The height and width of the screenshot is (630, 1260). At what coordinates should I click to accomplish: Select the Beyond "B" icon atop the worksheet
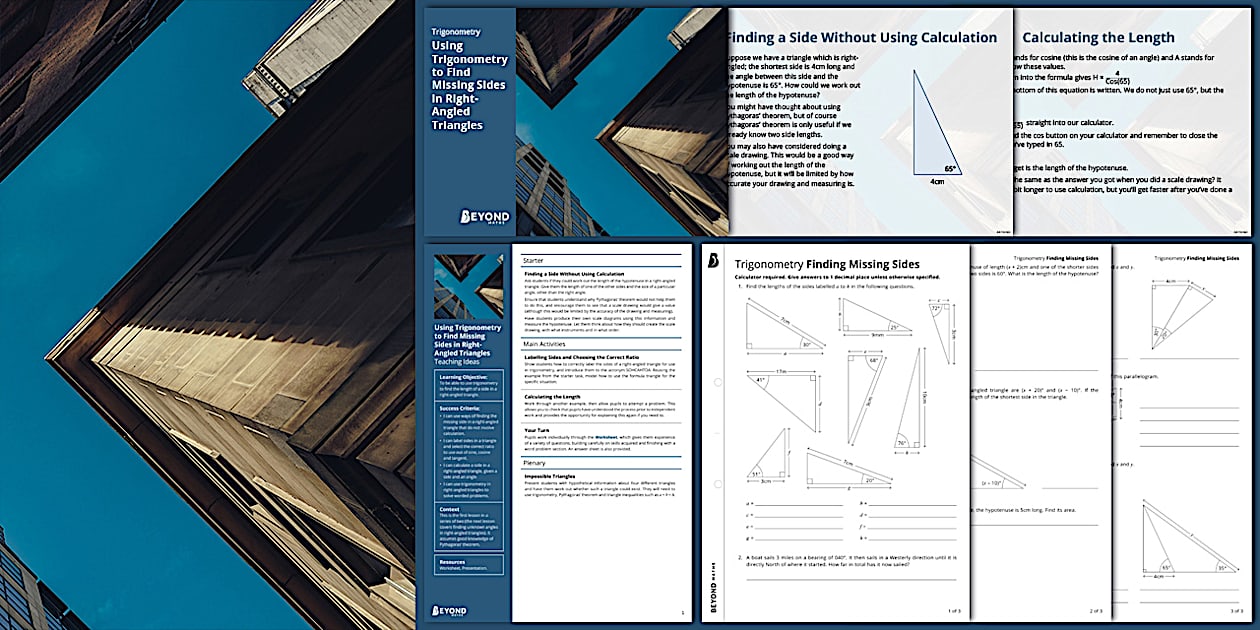click(713, 259)
